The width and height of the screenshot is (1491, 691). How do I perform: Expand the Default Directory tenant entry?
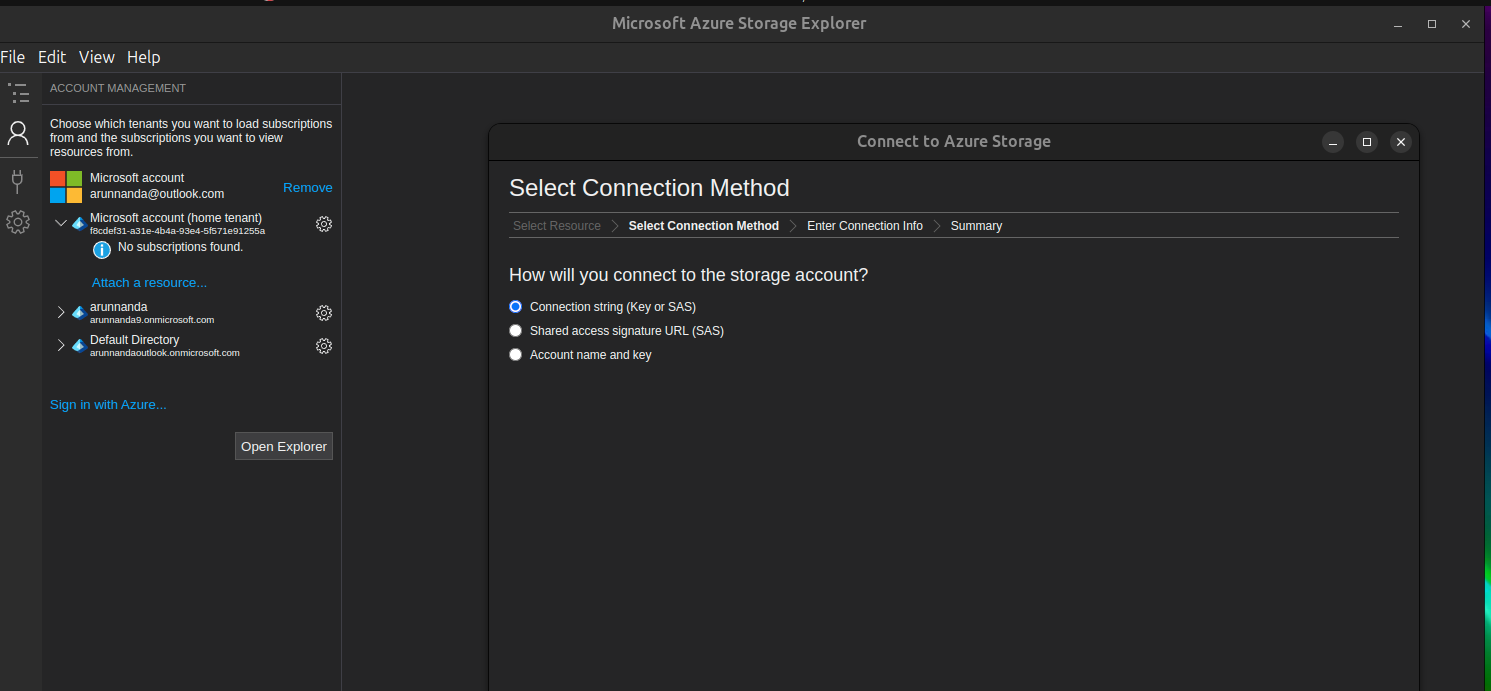61,345
